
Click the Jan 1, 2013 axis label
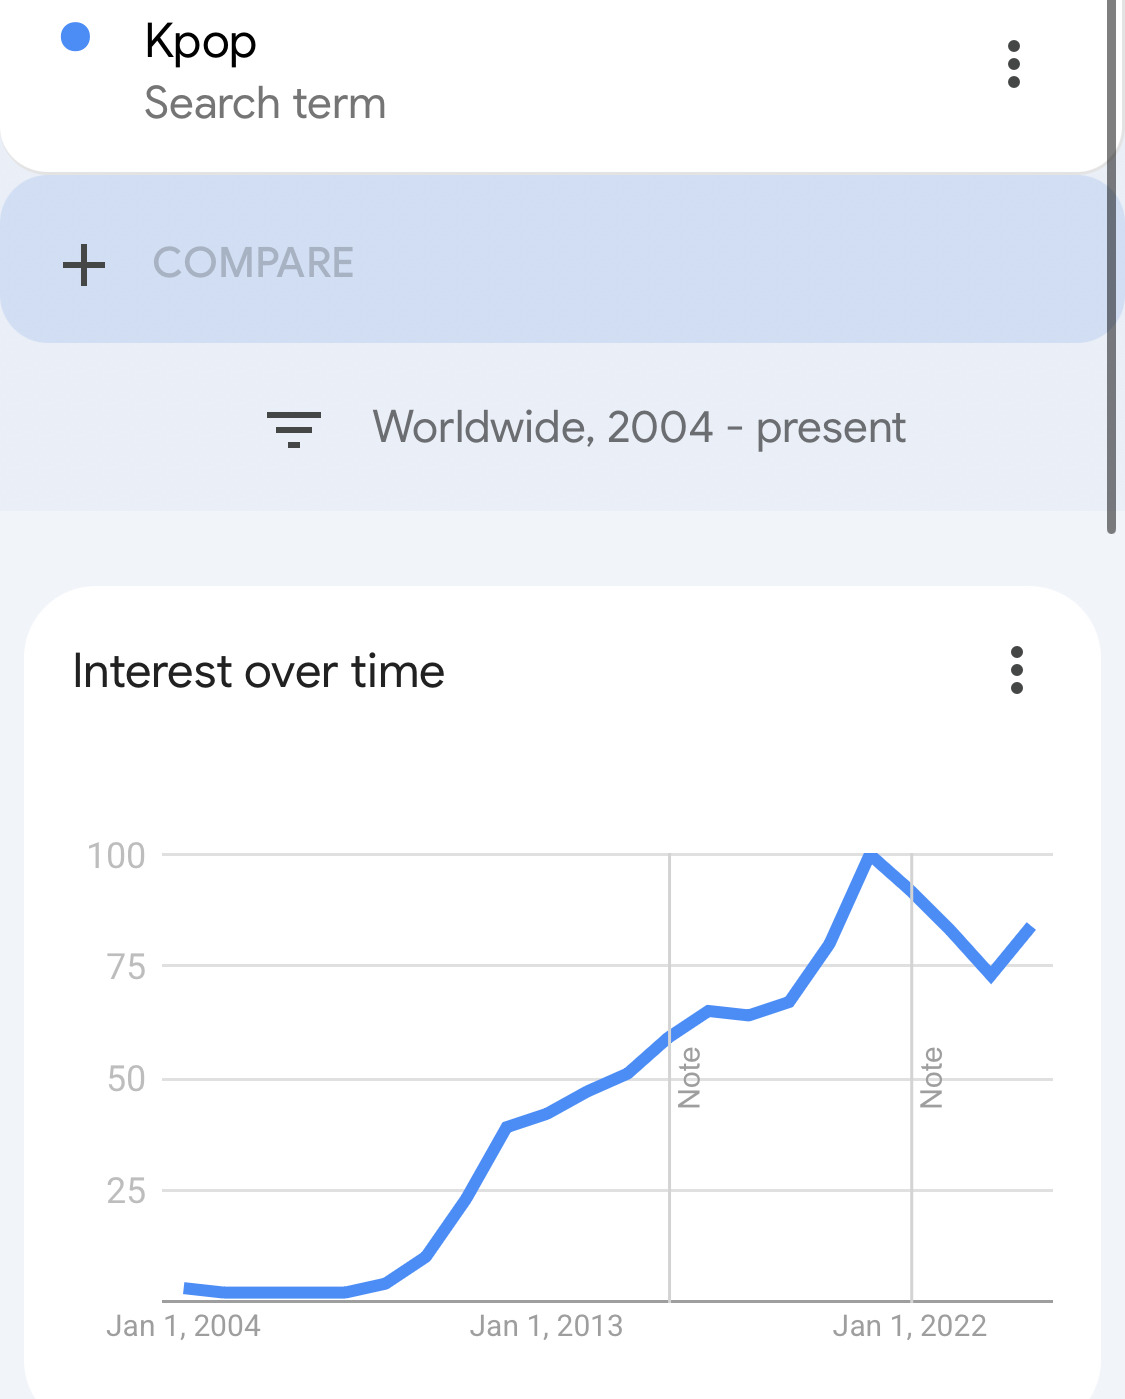click(x=546, y=1326)
